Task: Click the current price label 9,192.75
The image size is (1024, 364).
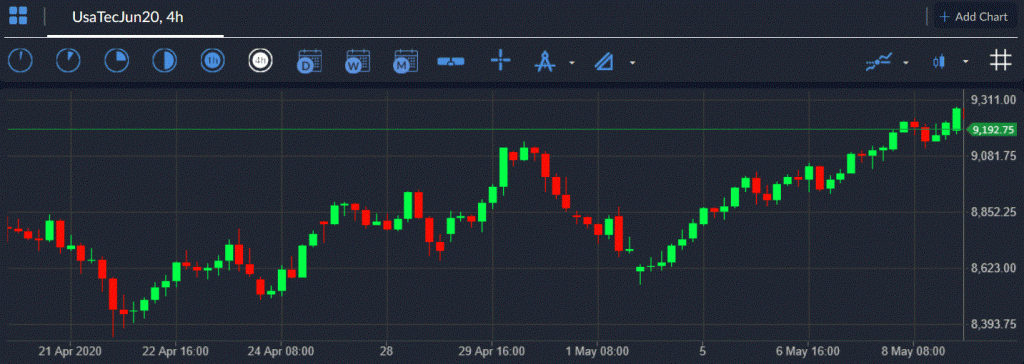Action: point(992,129)
